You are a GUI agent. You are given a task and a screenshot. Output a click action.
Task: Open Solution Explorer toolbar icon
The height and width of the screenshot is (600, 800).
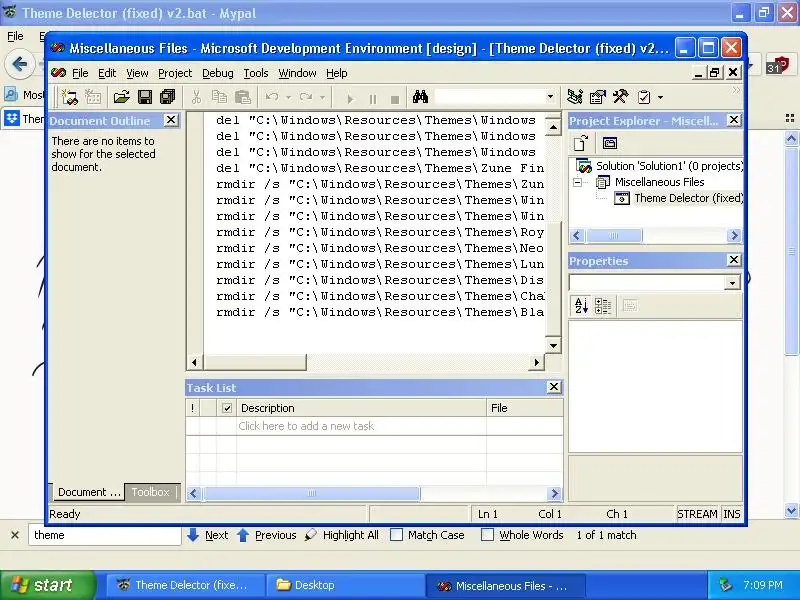coord(574,96)
